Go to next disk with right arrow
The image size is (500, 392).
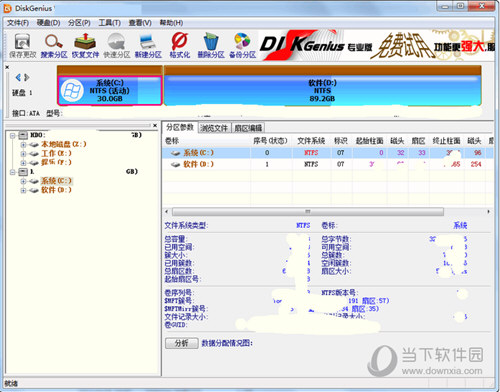pyautogui.click(x=27, y=77)
